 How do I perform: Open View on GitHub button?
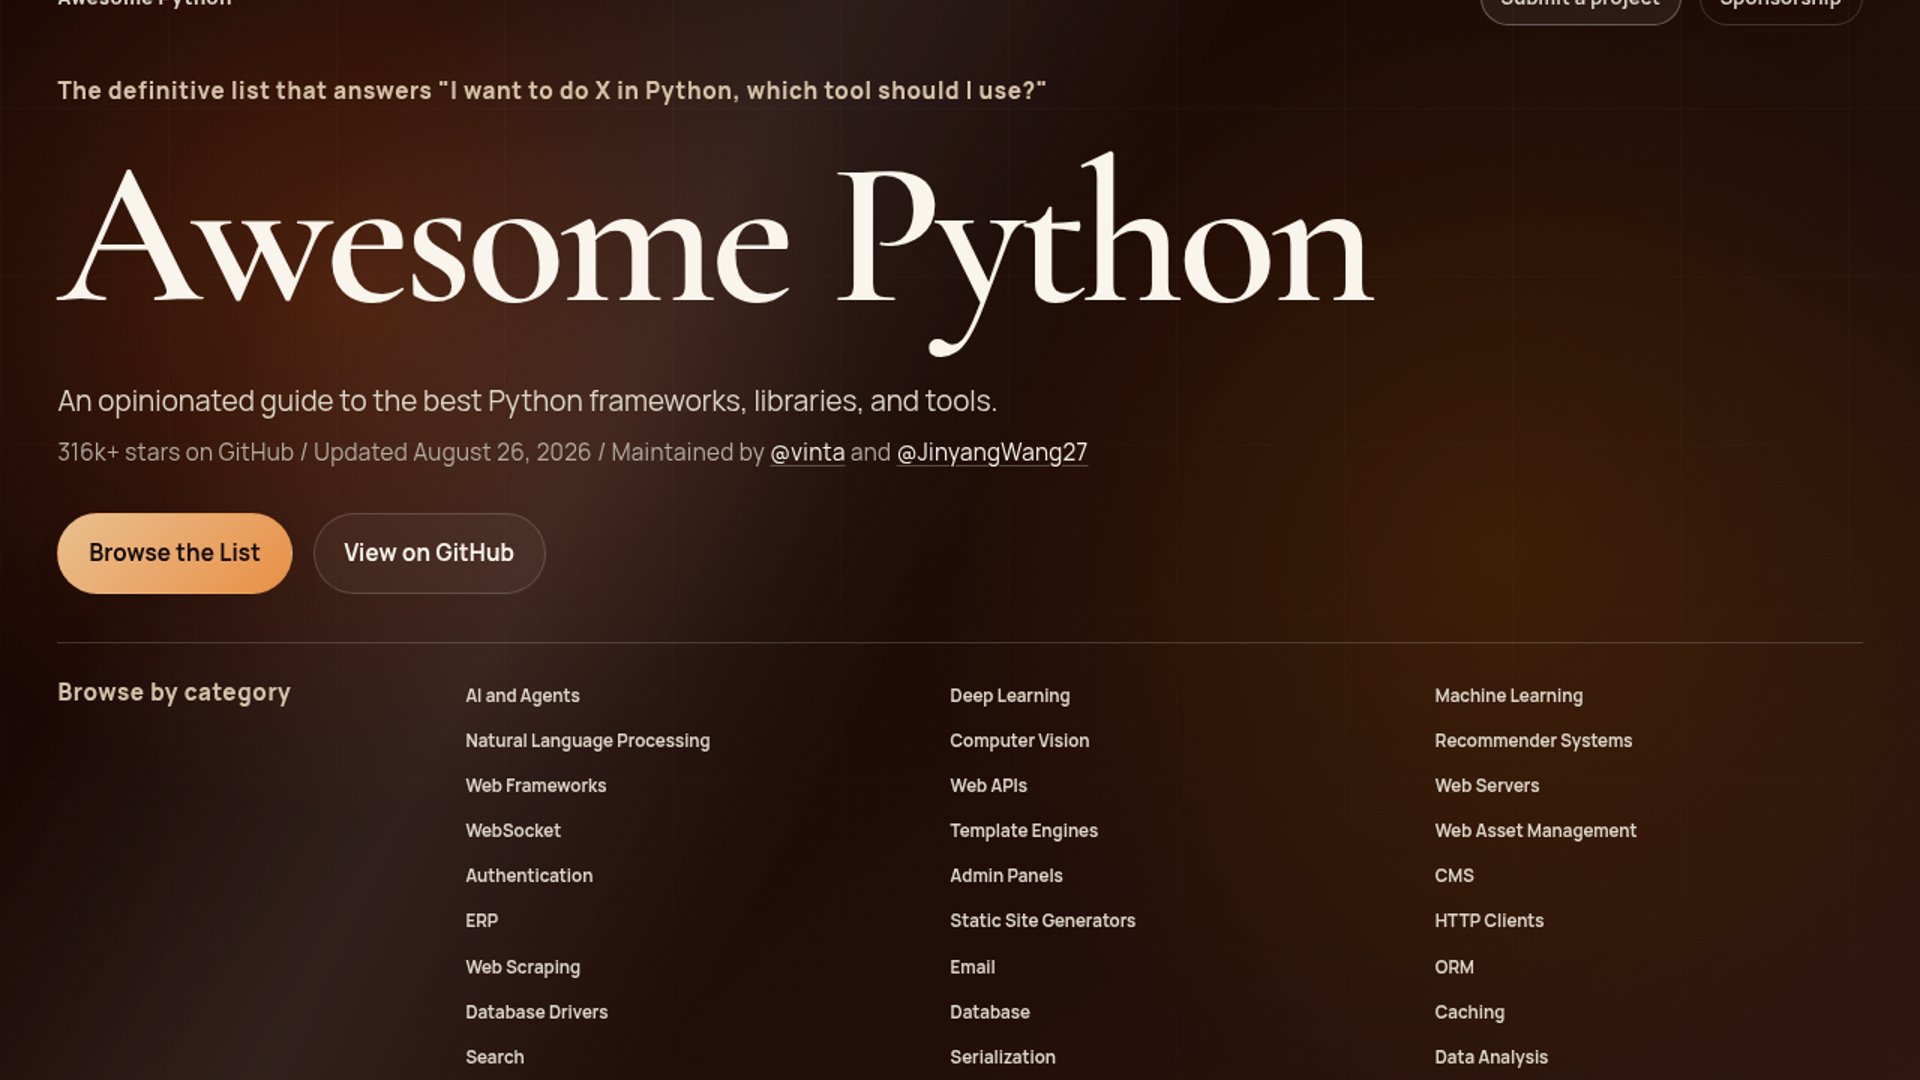429,553
